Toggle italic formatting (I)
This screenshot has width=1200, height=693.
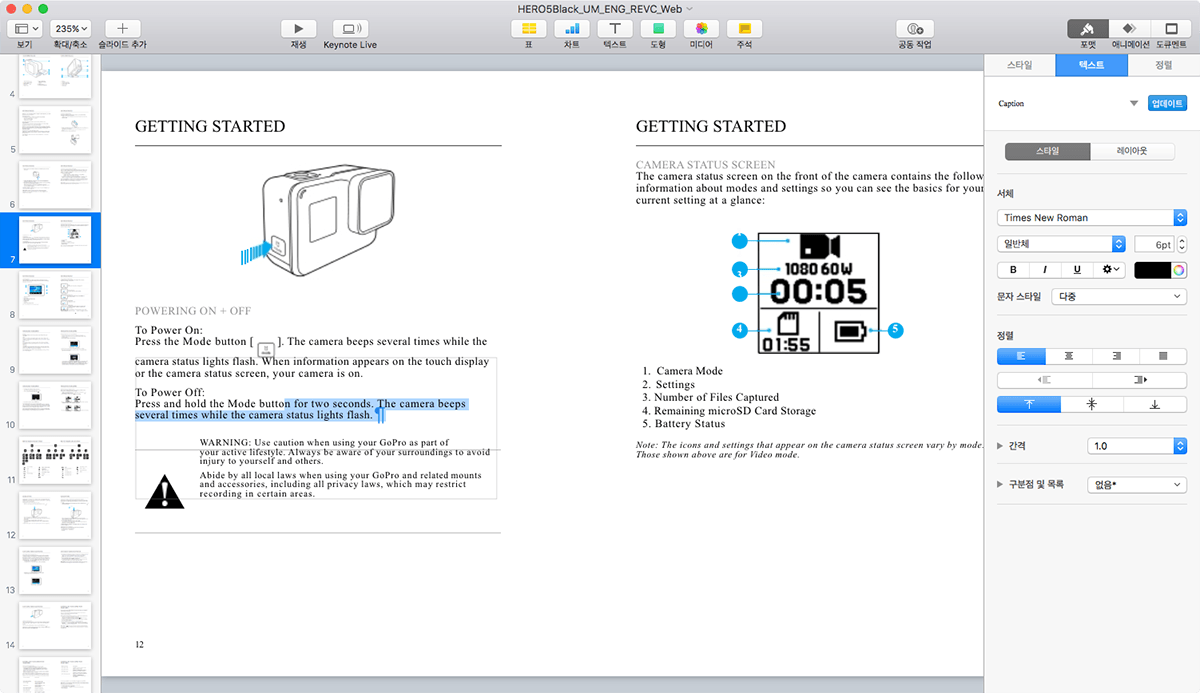(x=1045, y=270)
